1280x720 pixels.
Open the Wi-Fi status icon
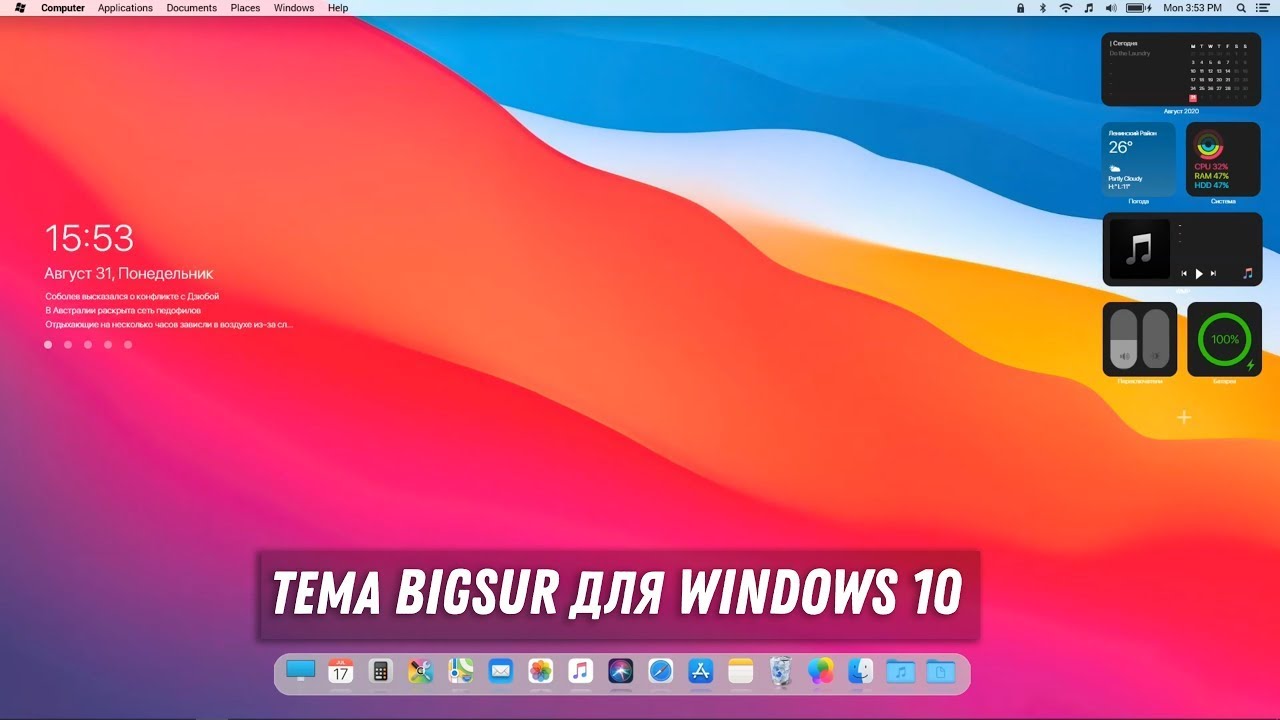[x=1065, y=8]
